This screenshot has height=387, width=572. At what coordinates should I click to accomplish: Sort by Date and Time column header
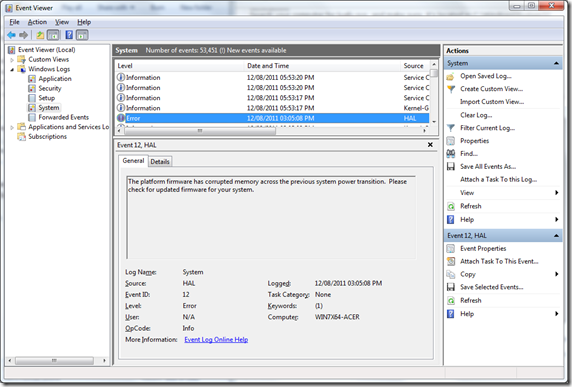pos(322,66)
